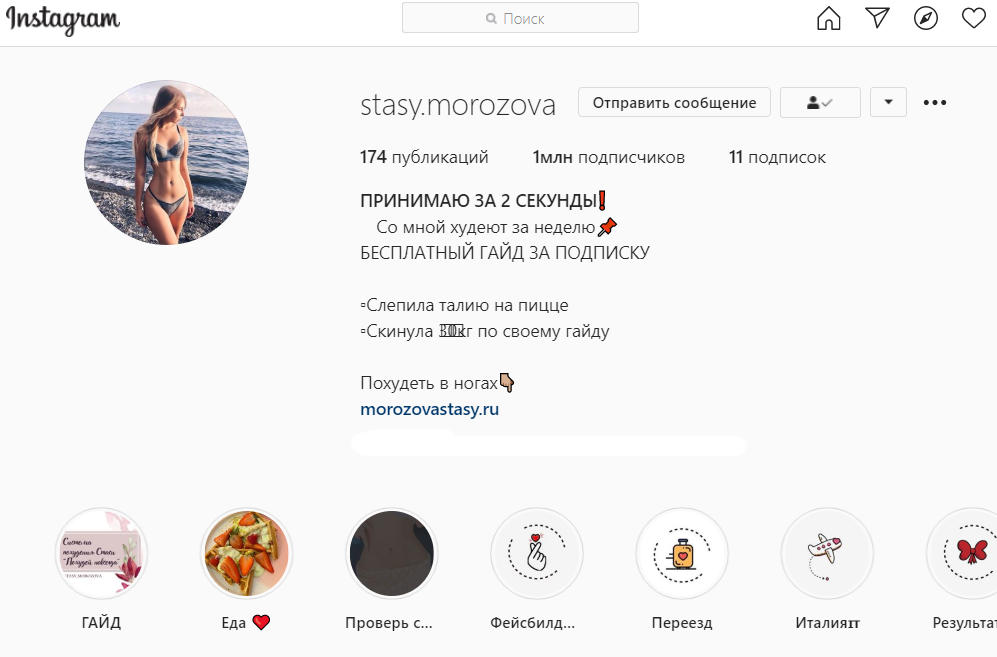Open the activity heart icon
The height and width of the screenshot is (657, 997).
click(973, 18)
